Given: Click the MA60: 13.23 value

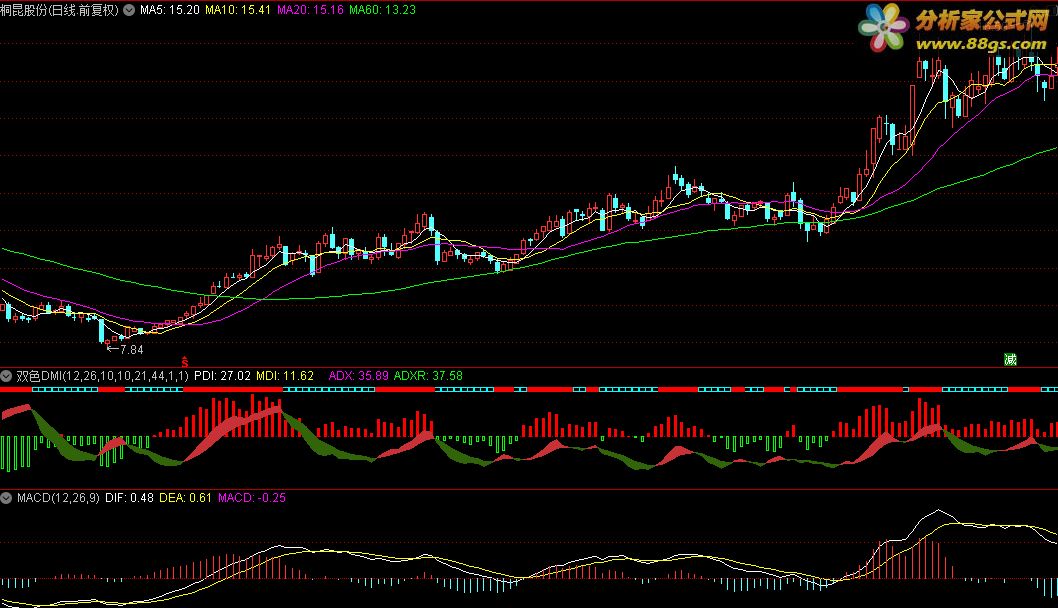Looking at the screenshot, I should pyautogui.click(x=382, y=10).
